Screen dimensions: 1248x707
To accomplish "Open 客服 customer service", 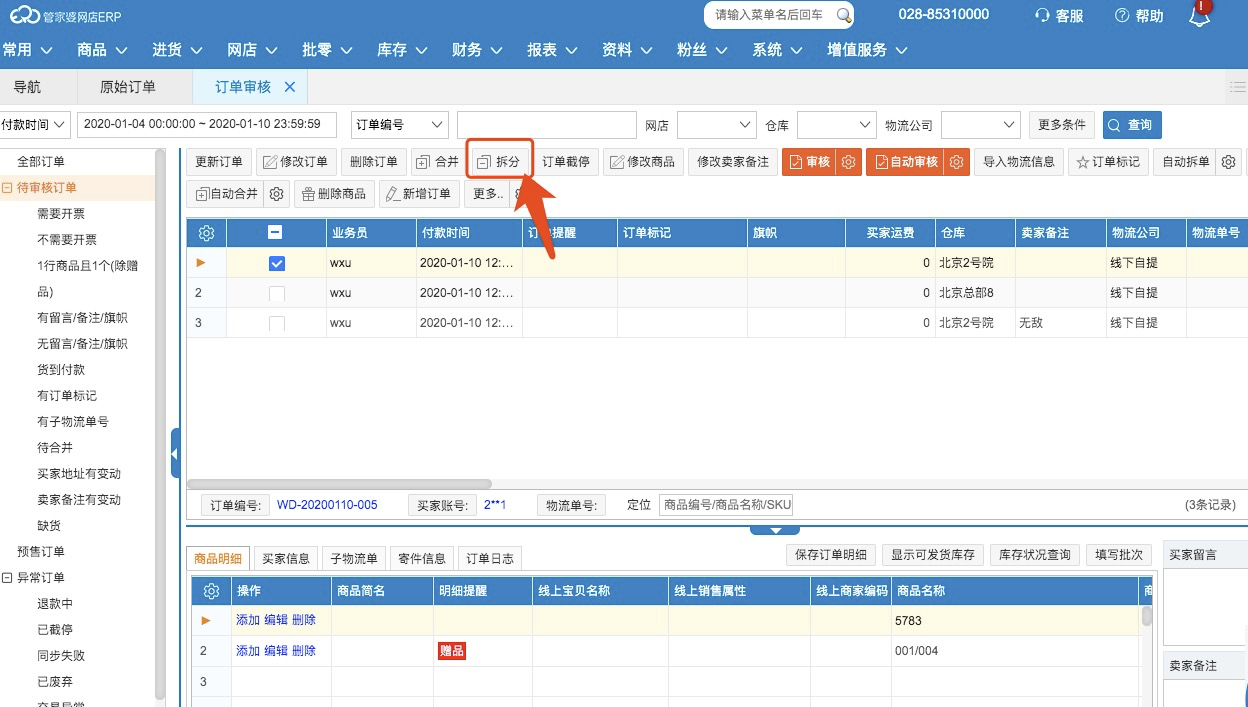I will coord(1059,15).
